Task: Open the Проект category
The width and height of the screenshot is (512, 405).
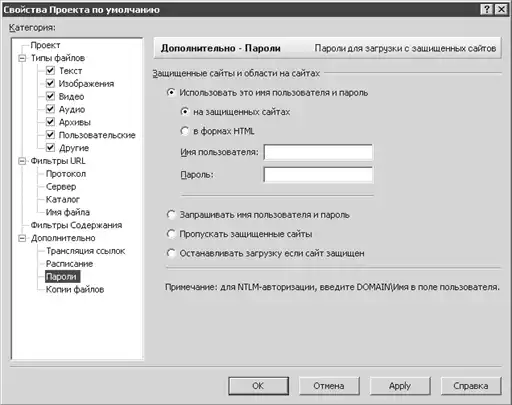Action: click(45, 45)
